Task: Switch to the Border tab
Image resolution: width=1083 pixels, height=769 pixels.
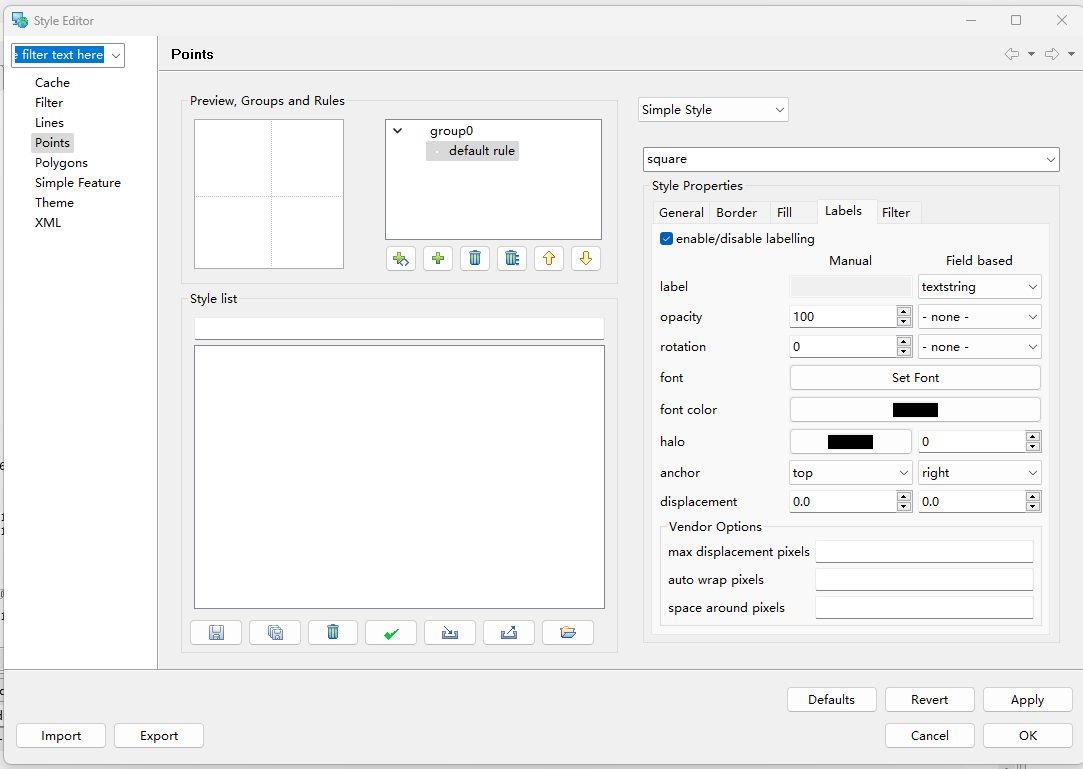Action: coord(736,213)
